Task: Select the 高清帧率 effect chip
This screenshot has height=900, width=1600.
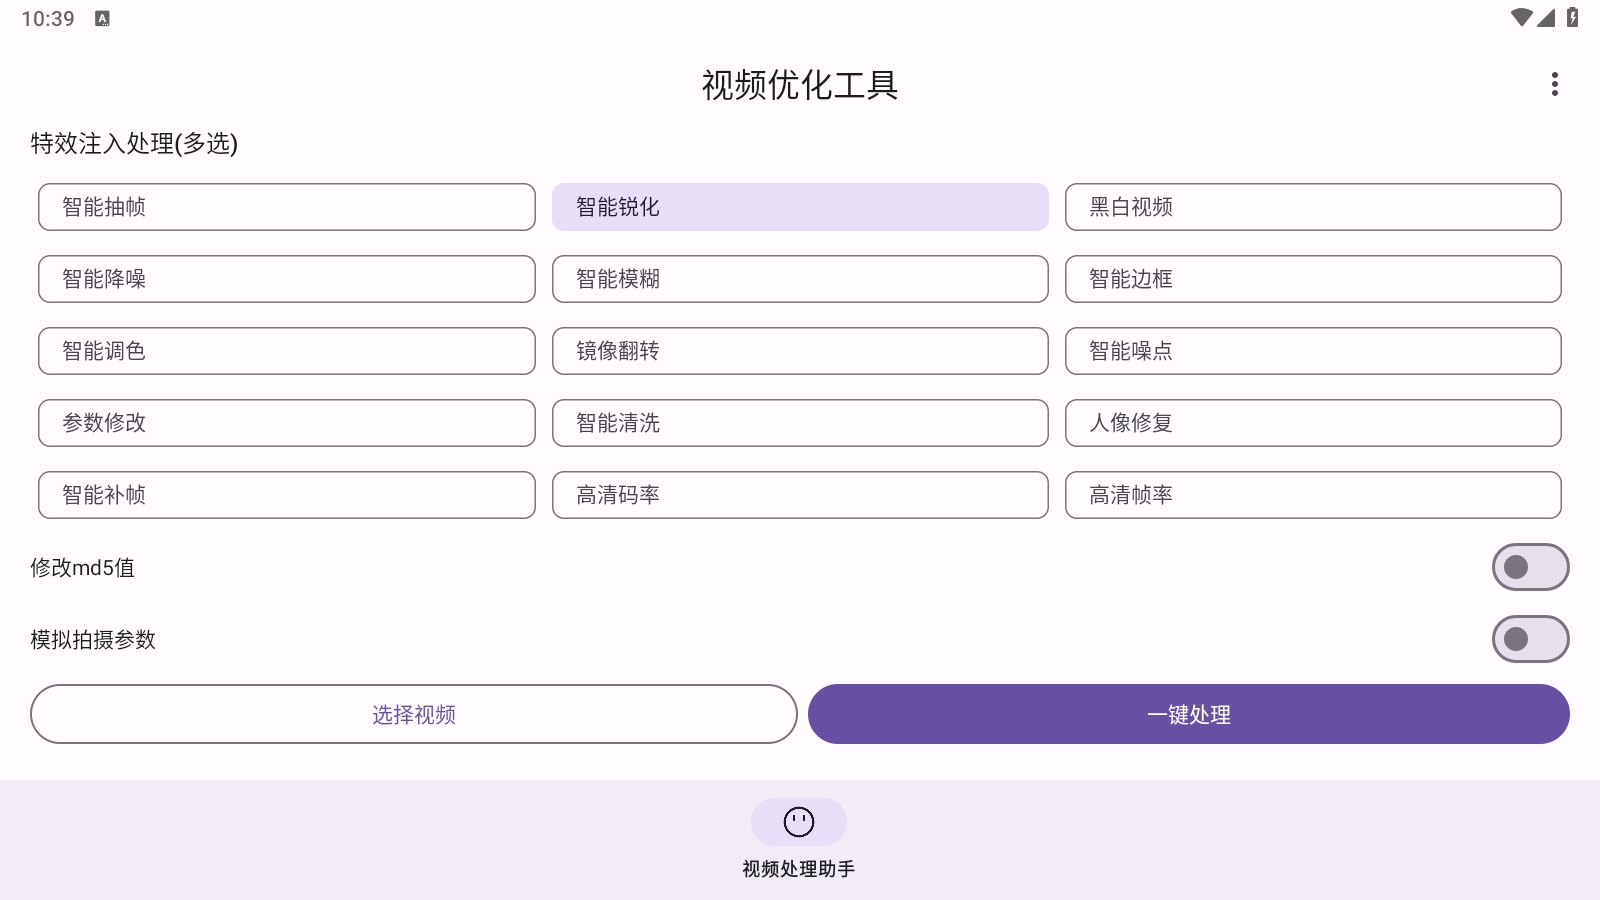Action: [x=1313, y=495]
